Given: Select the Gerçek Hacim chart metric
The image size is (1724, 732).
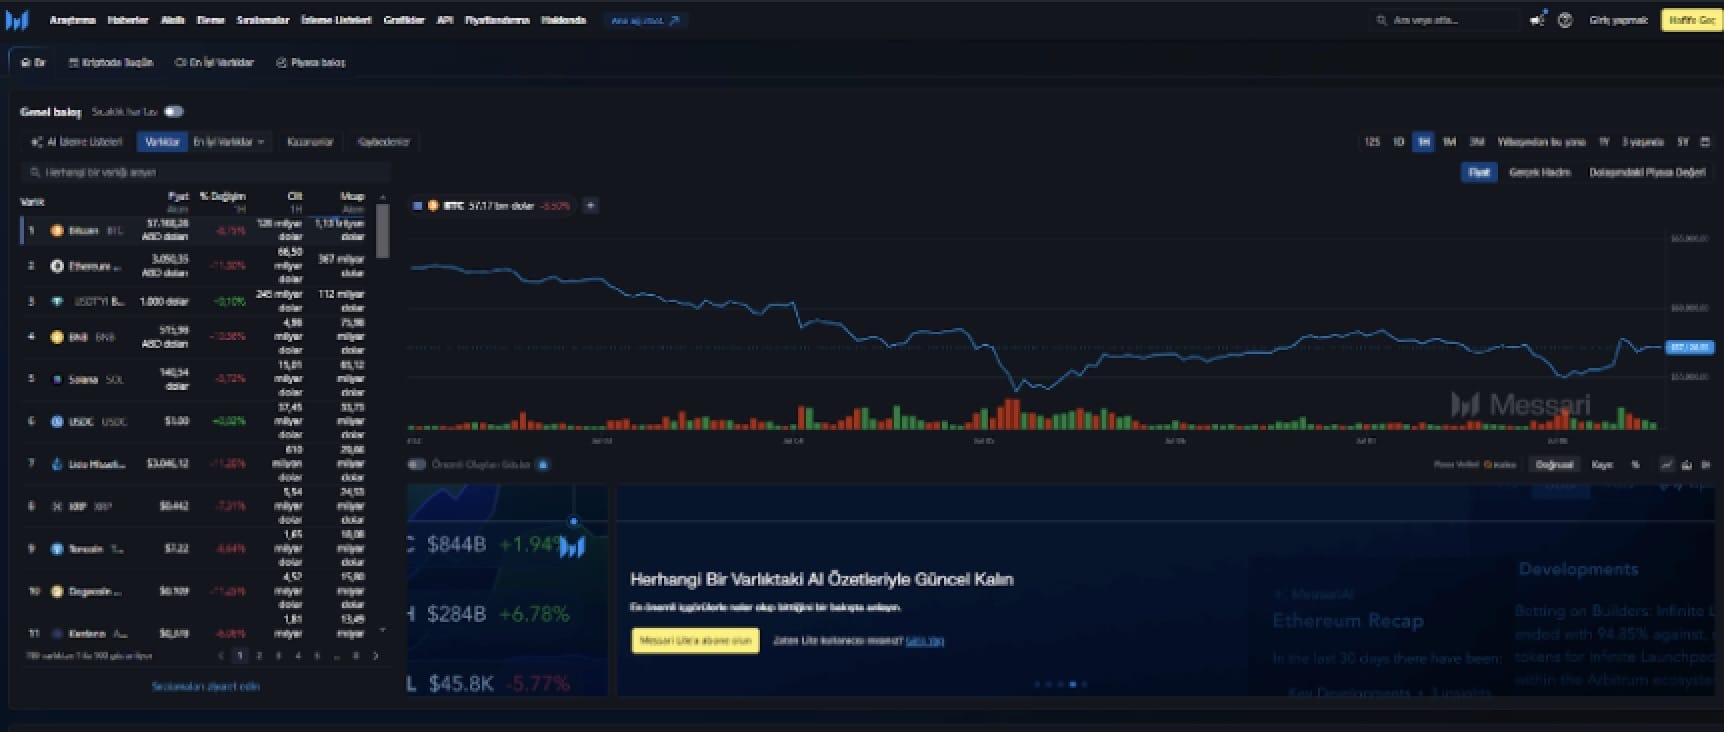Looking at the screenshot, I should tap(1540, 172).
